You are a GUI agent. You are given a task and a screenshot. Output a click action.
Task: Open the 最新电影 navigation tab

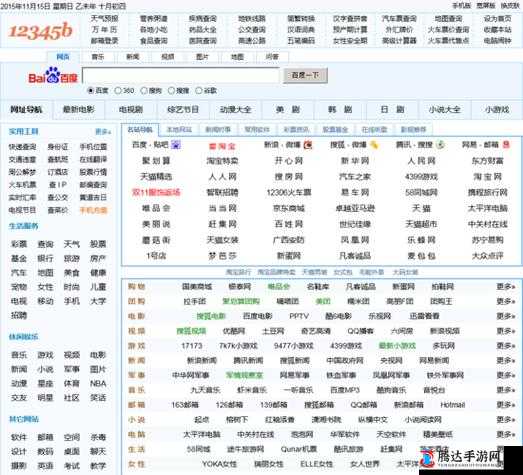click(x=79, y=109)
